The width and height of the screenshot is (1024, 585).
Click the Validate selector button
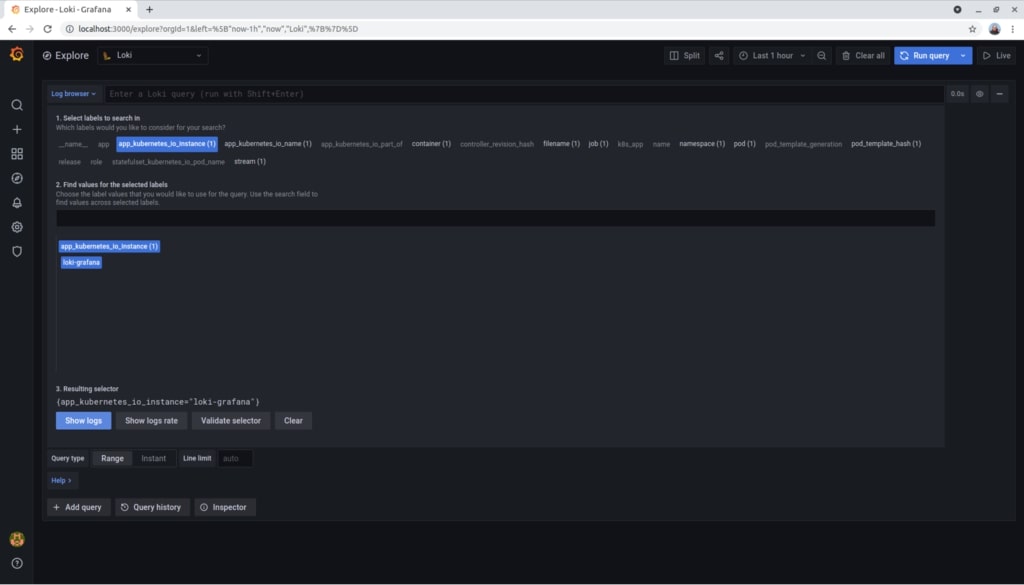(x=231, y=421)
